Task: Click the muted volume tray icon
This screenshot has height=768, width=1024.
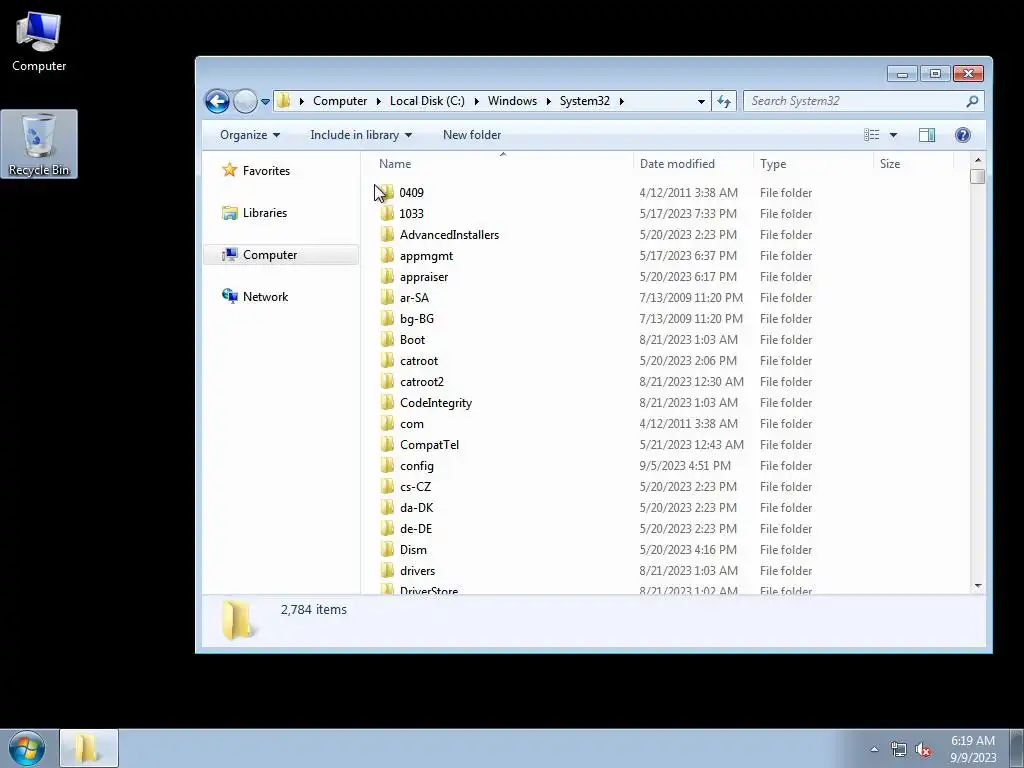Action: coord(923,750)
